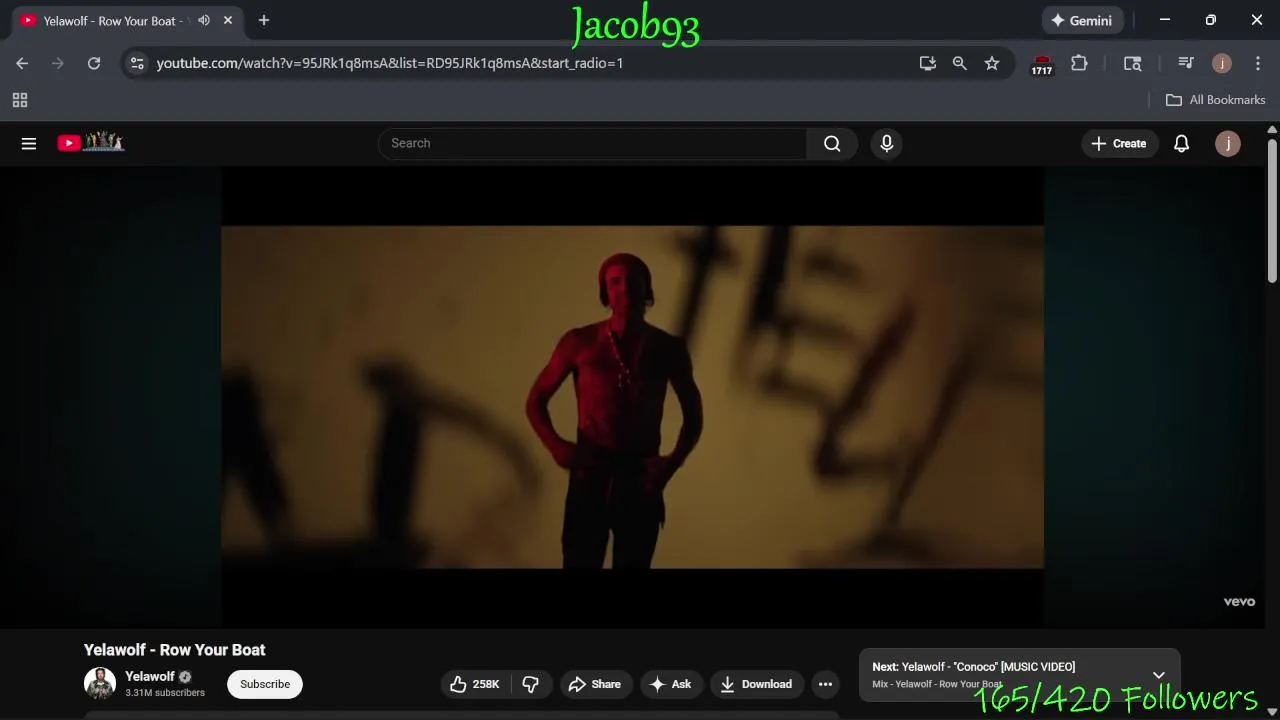Open the apps grid in bookmarks bar
The width and height of the screenshot is (1280, 720).
click(x=20, y=100)
